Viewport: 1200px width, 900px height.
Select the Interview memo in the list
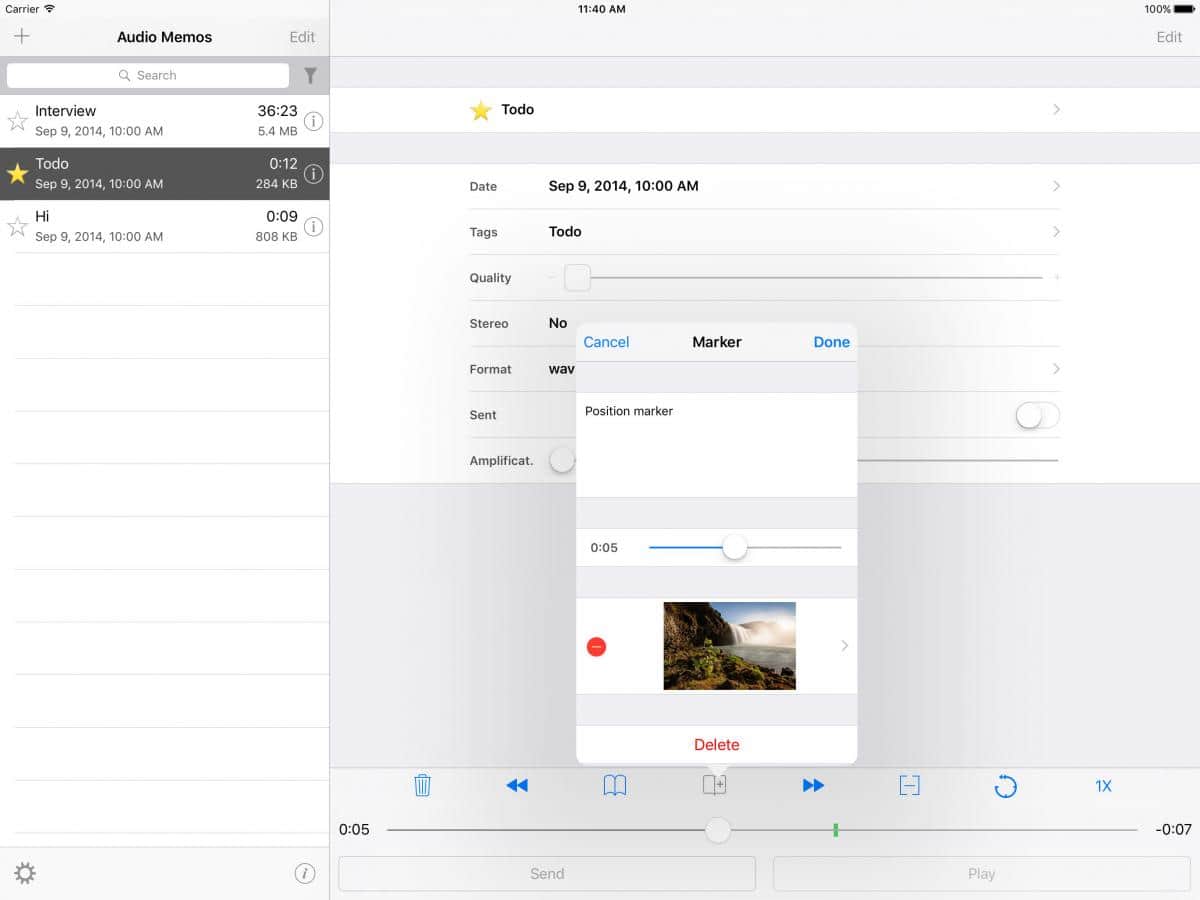pyautogui.click(x=150, y=121)
